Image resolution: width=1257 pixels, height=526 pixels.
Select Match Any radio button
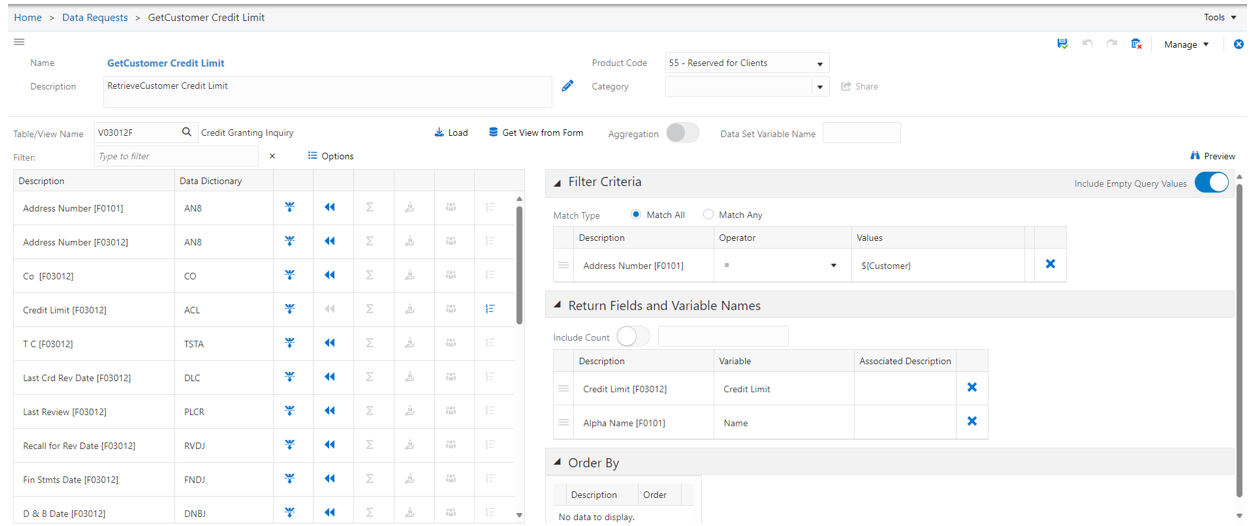[x=709, y=215]
